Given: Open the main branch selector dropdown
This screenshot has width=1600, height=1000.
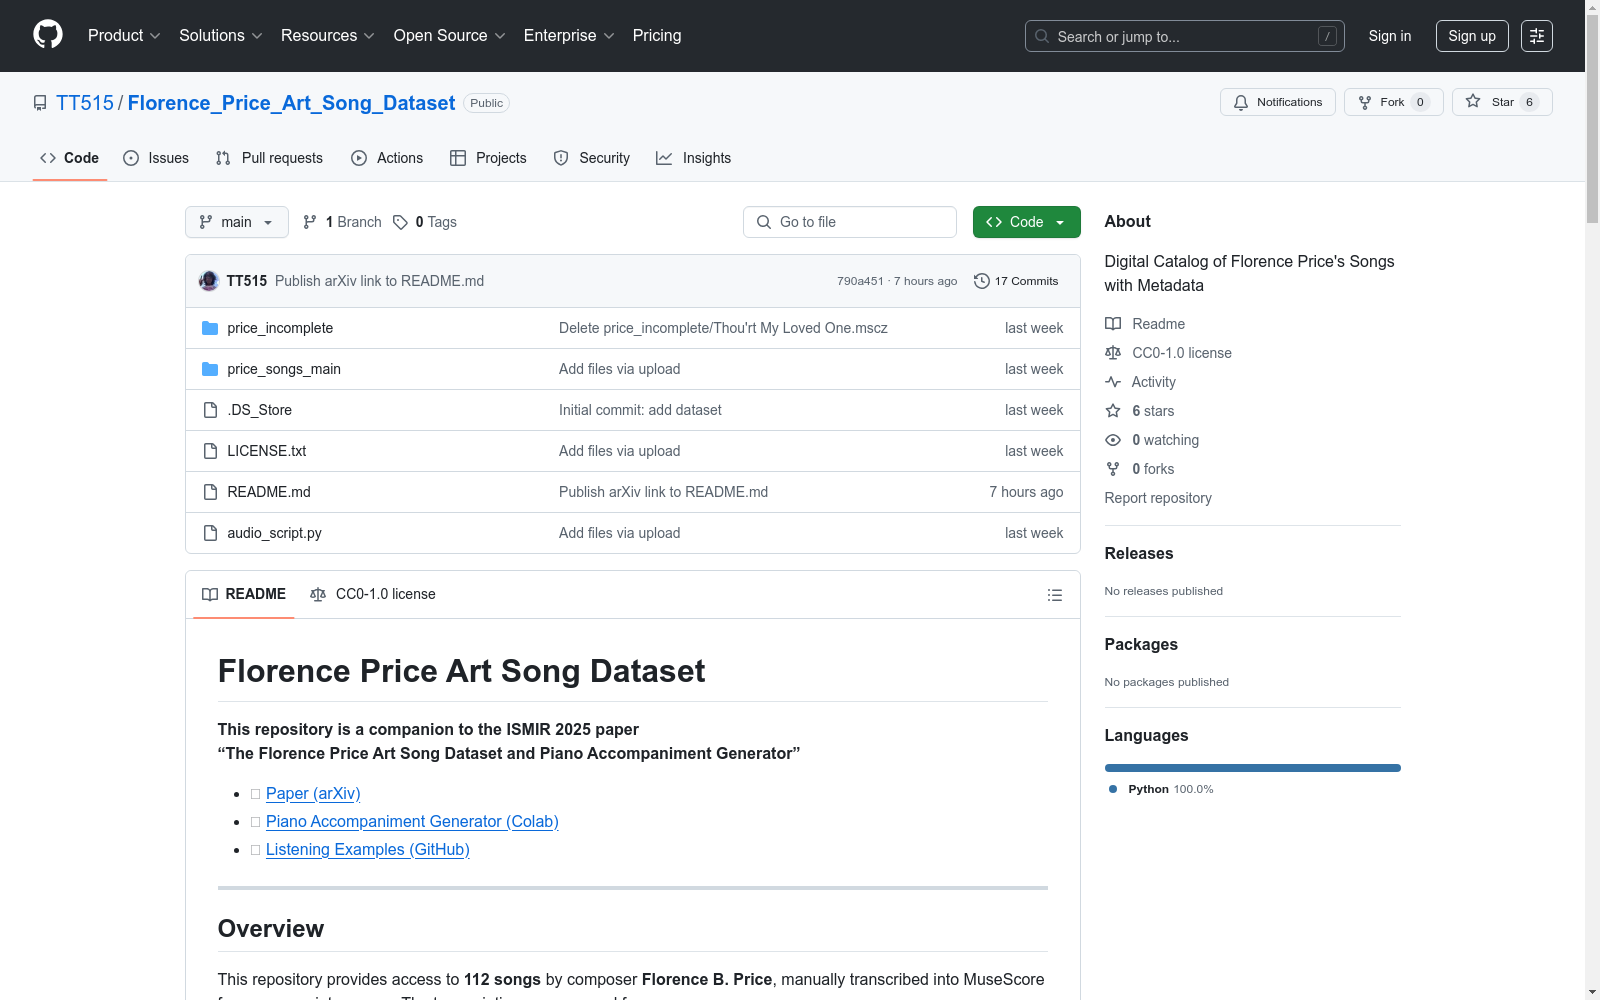Looking at the screenshot, I should pyautogui.click(x=237, y=222).
